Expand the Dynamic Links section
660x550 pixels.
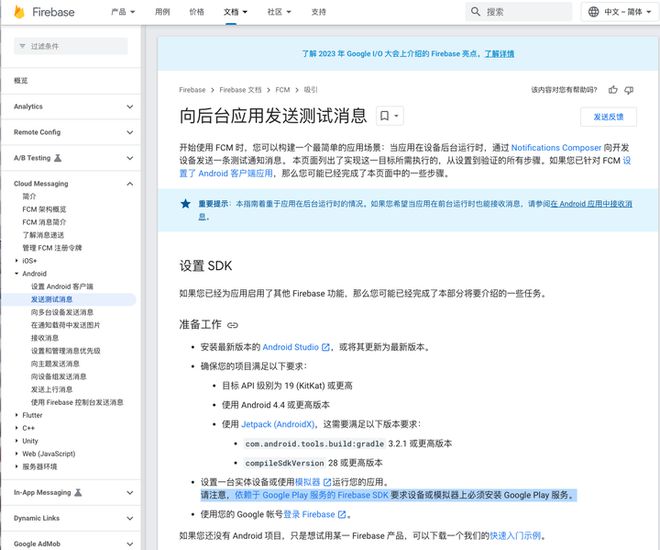click(x=130, y=518)
